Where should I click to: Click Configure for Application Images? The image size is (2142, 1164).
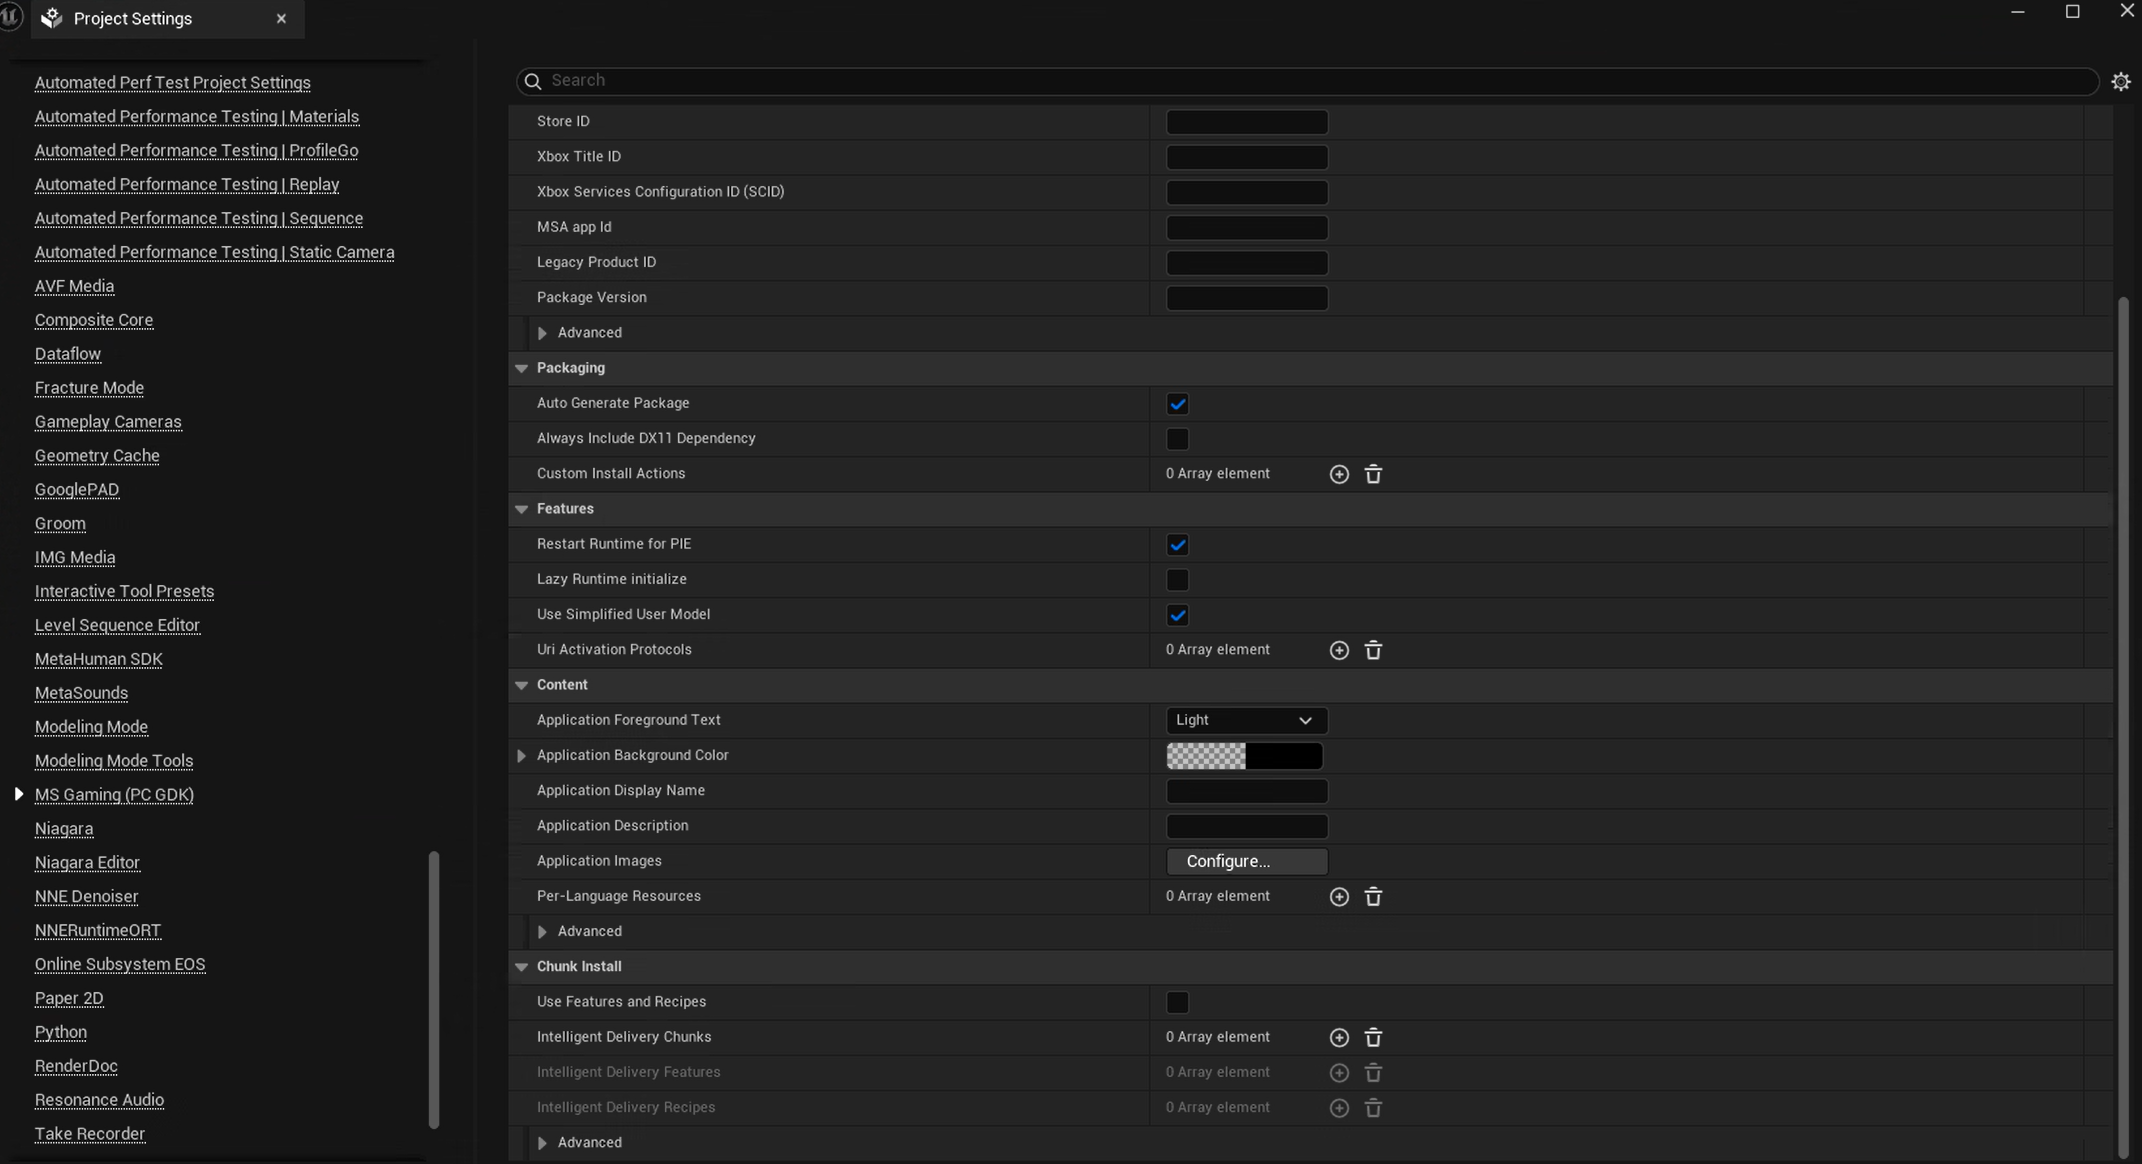1246,861
